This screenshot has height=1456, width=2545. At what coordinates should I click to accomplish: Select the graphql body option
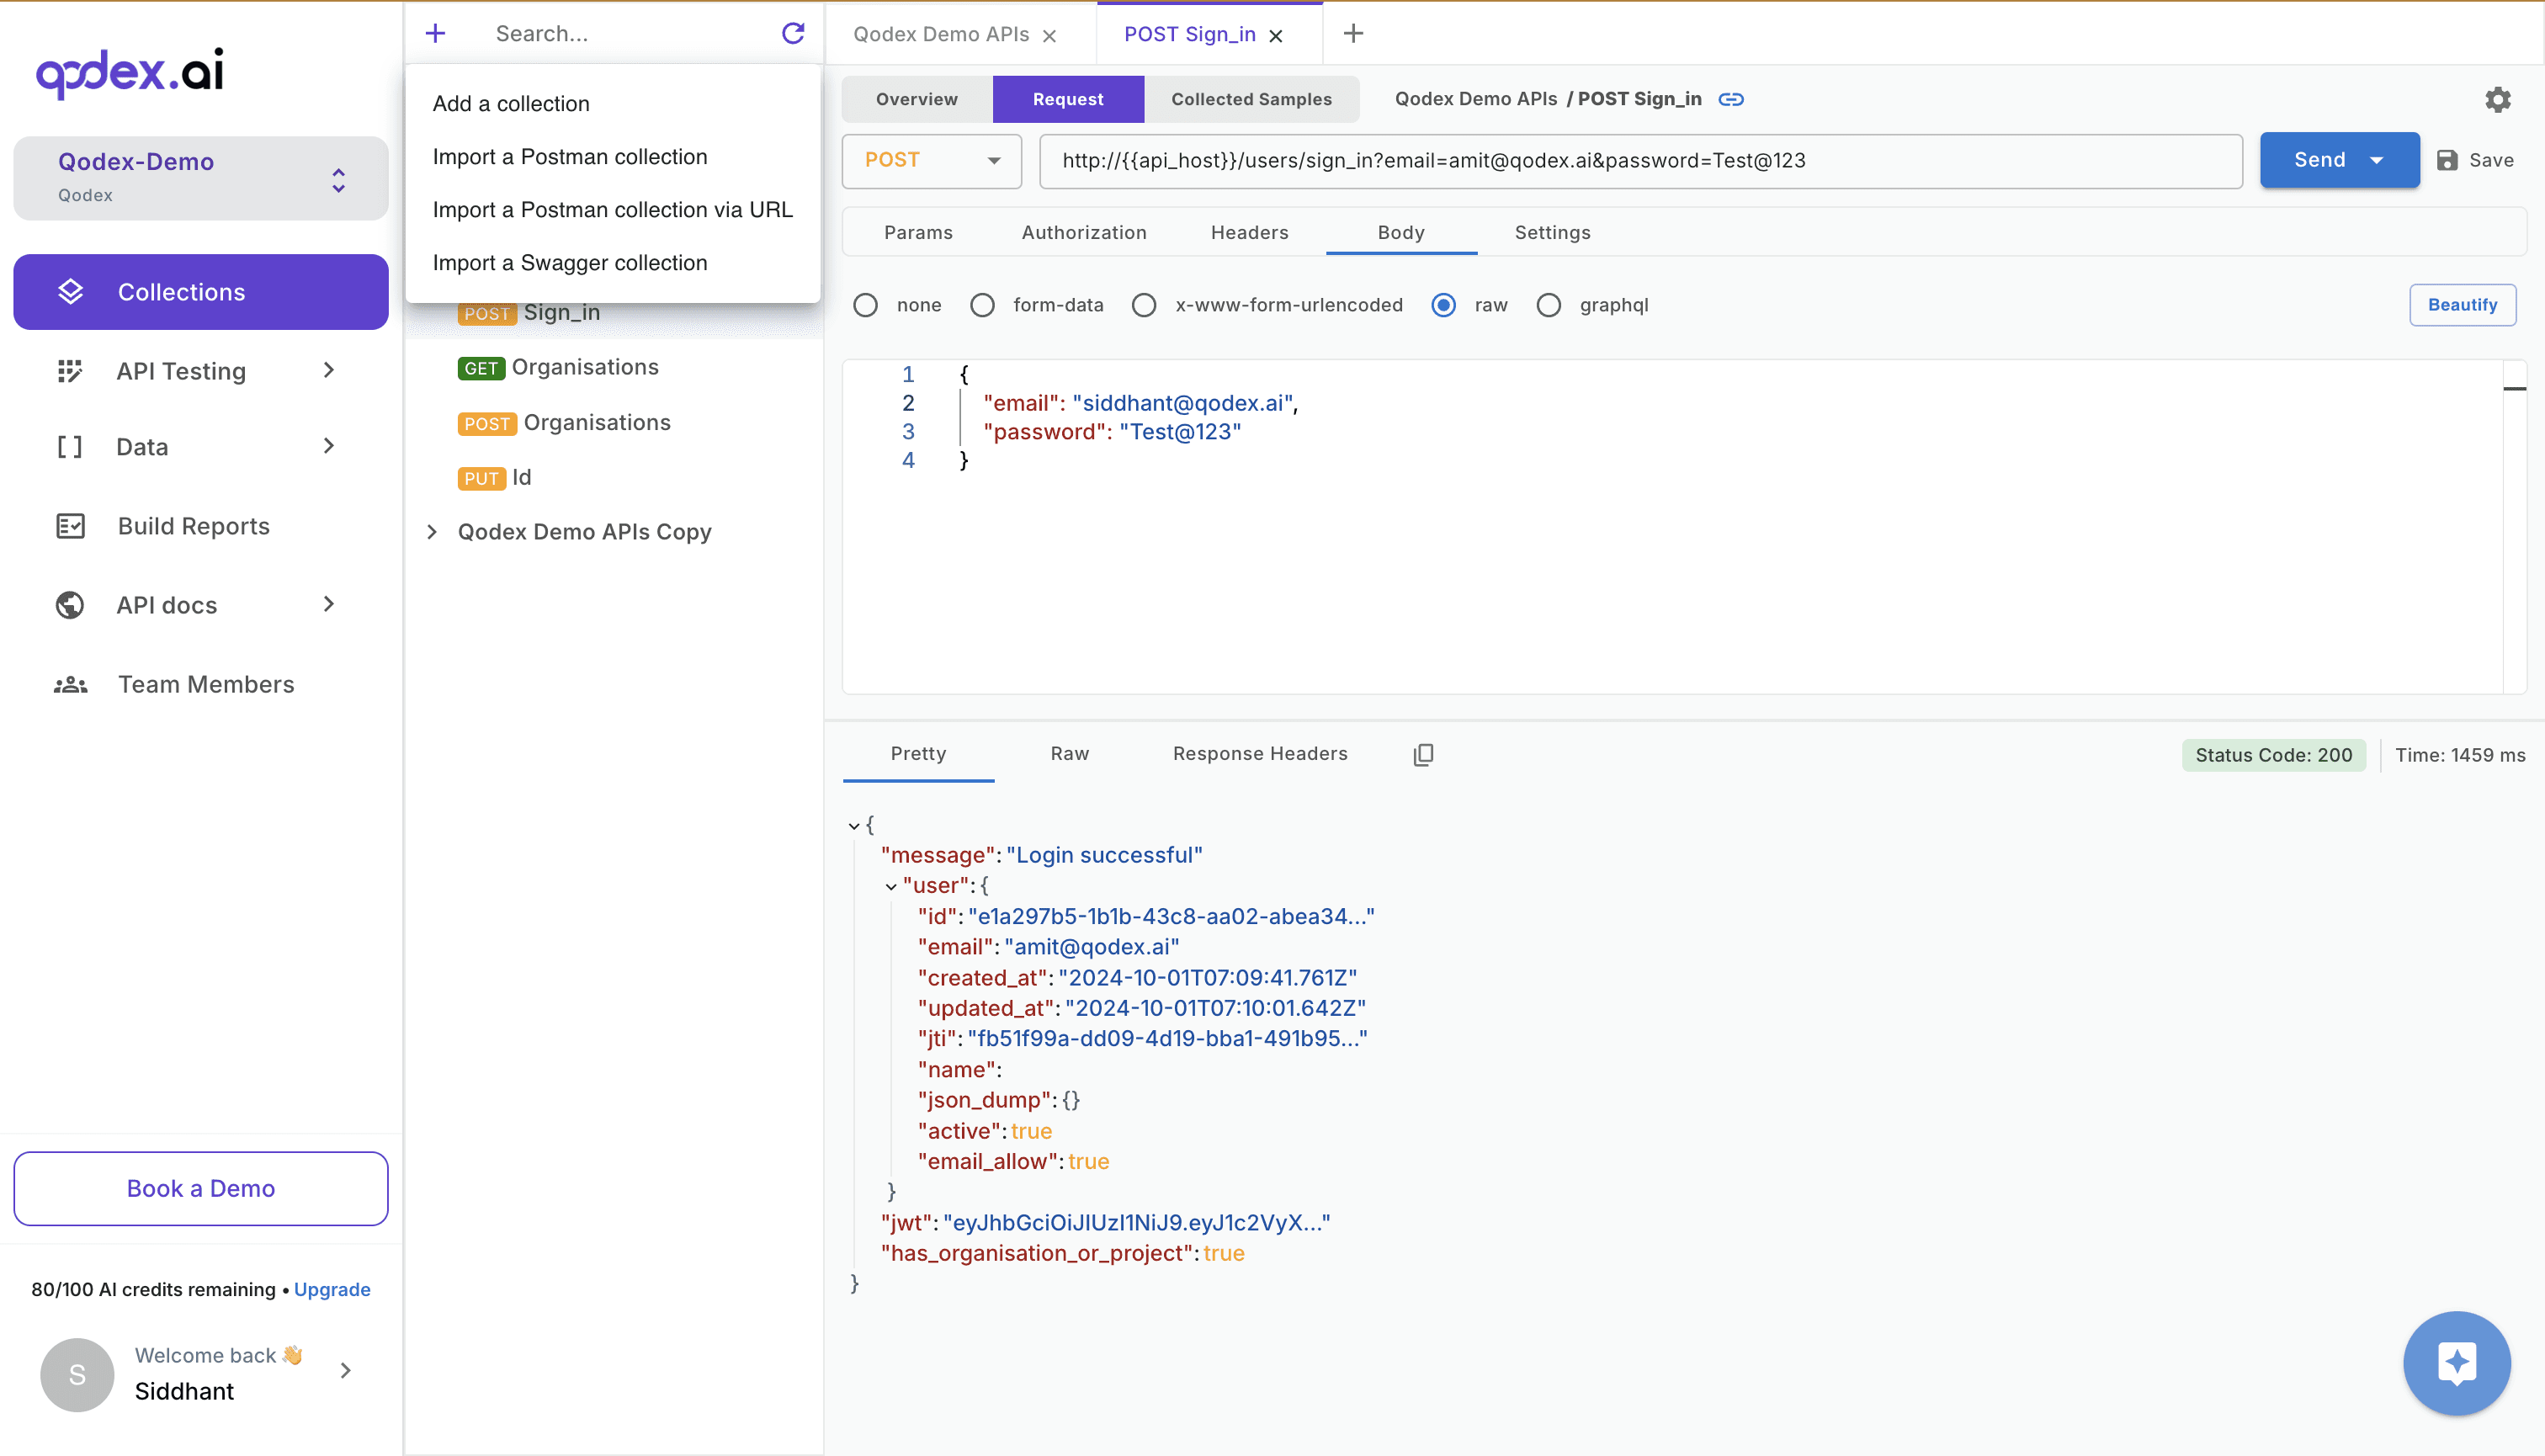(1548, 305)
